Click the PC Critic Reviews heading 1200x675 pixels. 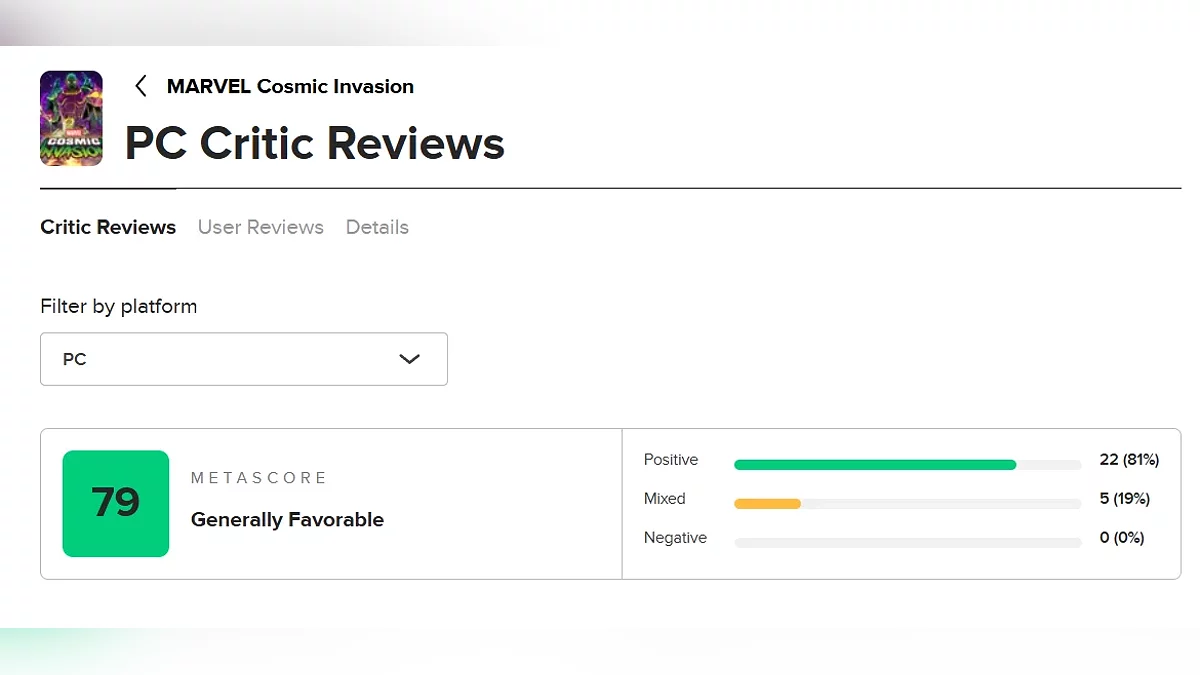tap(314, 143)
